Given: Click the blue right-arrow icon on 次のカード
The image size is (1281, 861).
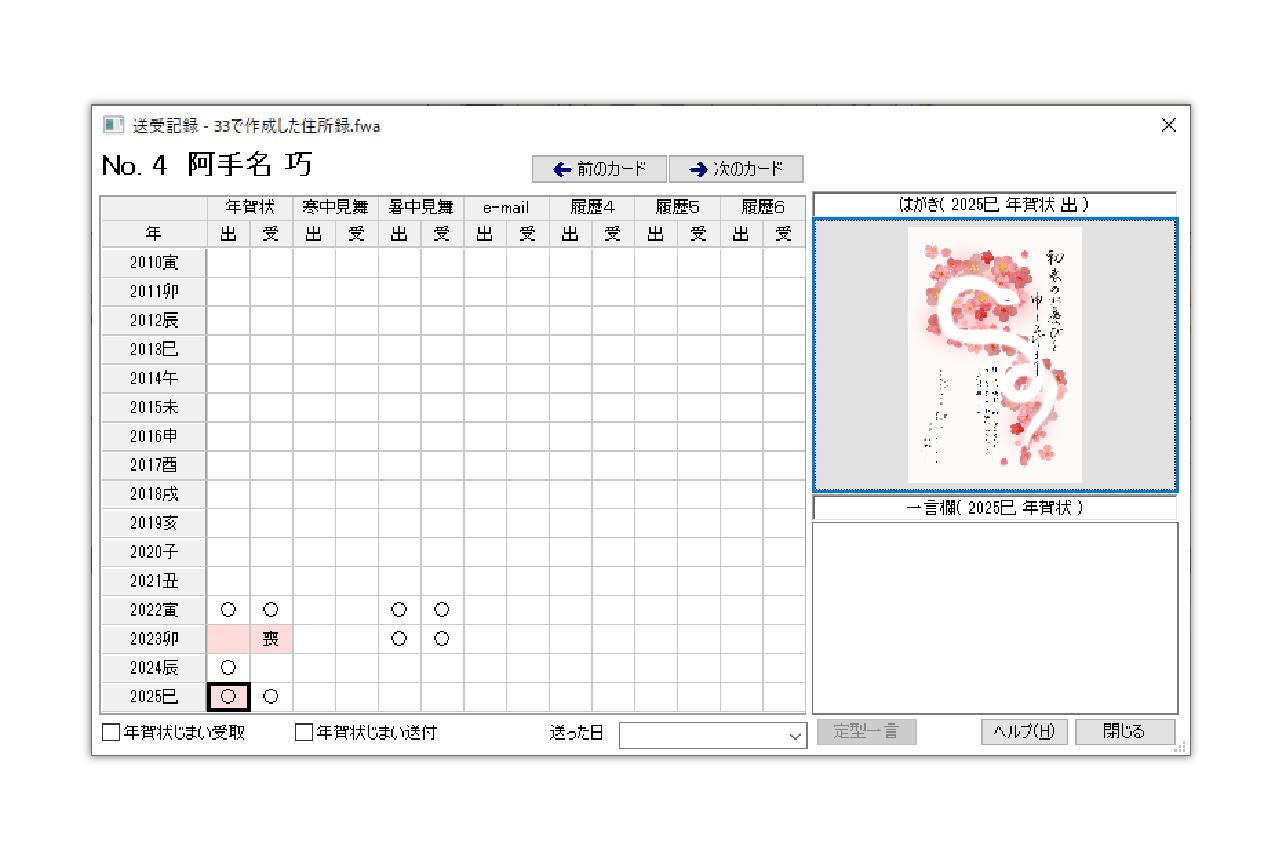Looking at the screenshot, I should click(x=696, y=168).
